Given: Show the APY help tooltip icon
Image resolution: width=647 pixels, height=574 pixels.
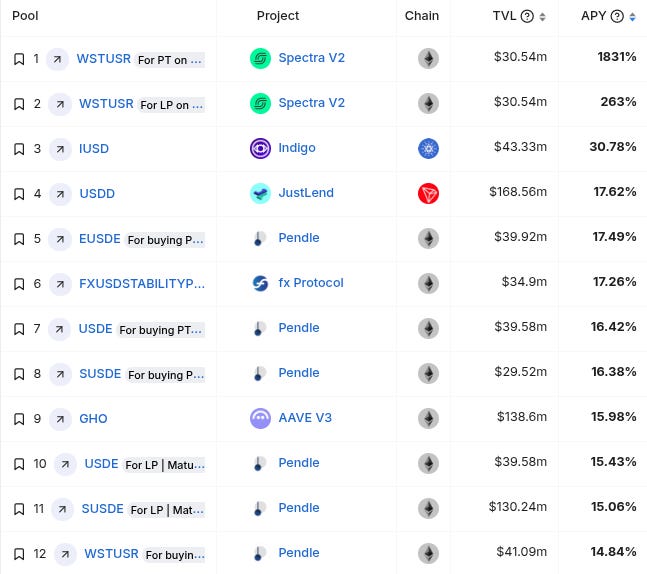Looking at the screenshot, I should click(617, 16).
